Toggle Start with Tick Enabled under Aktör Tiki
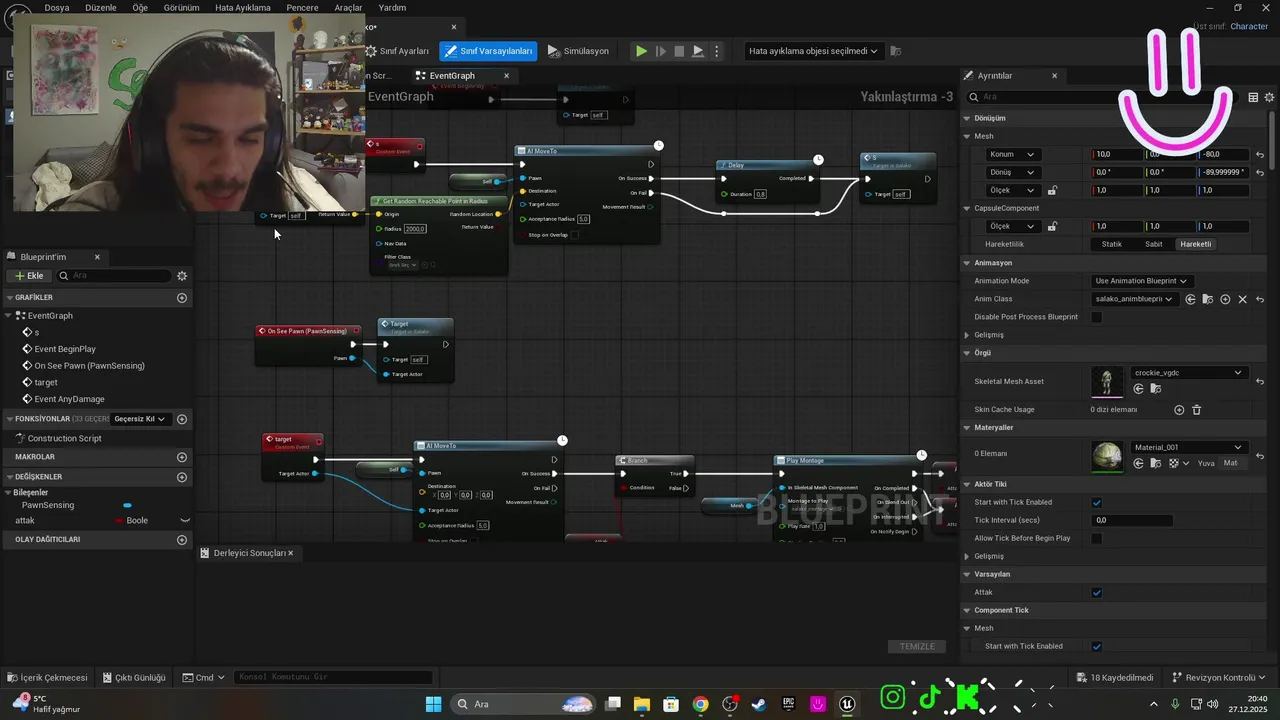 pos(1097,503)
